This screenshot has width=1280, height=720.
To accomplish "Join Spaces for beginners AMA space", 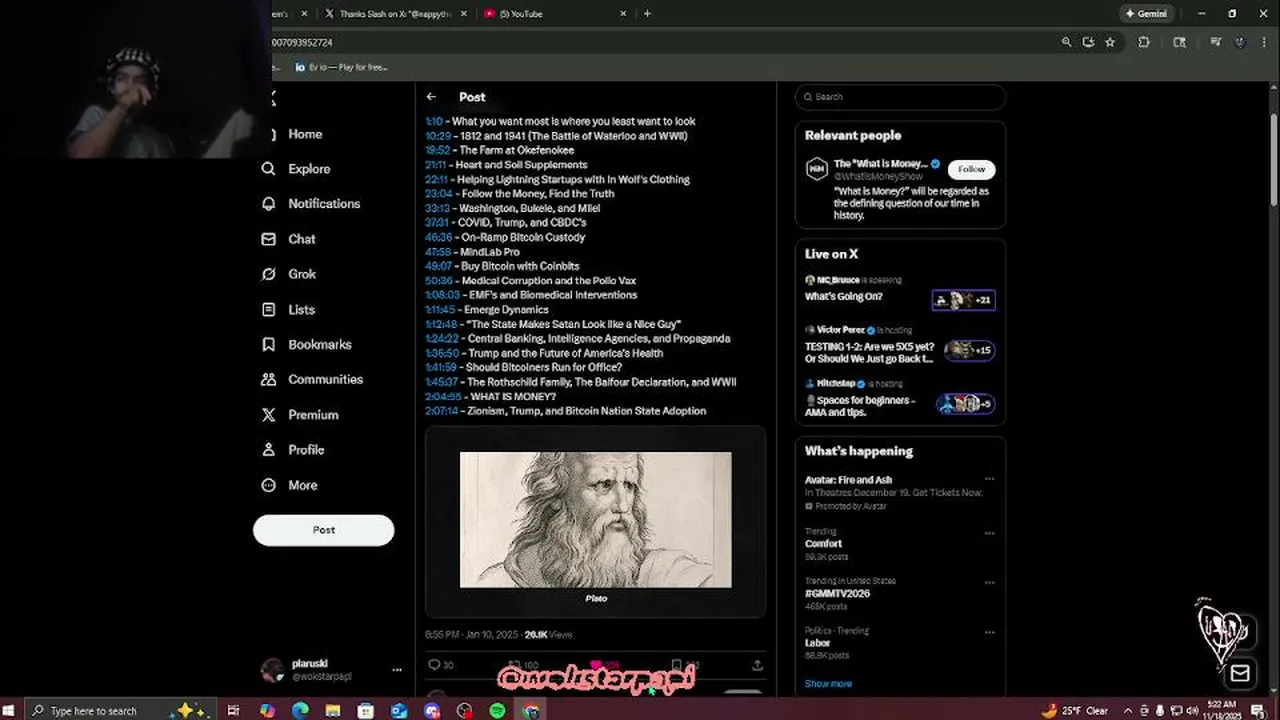I will click(900, 400).
